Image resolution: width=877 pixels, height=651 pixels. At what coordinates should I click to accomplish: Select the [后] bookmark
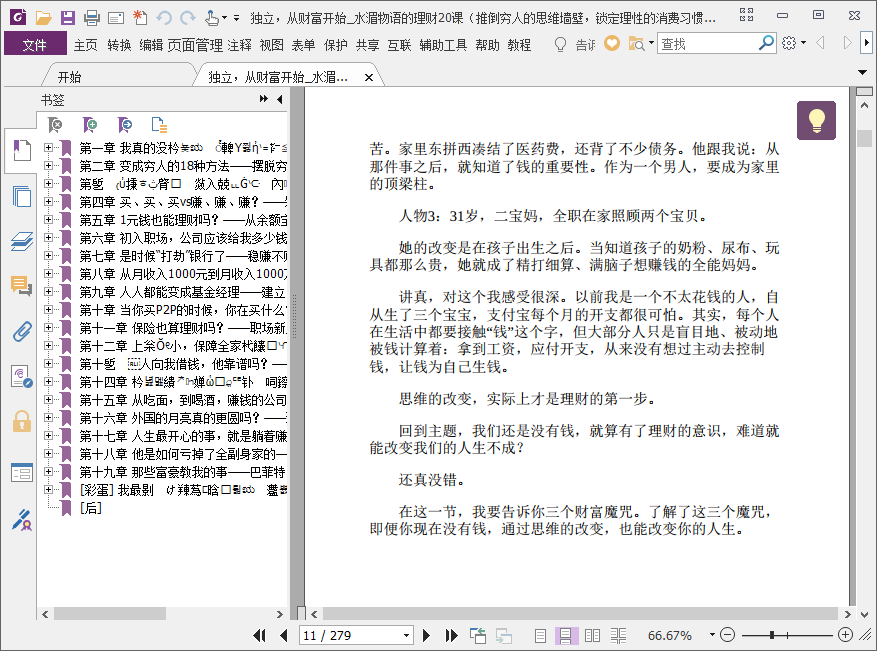coord(90,508)
